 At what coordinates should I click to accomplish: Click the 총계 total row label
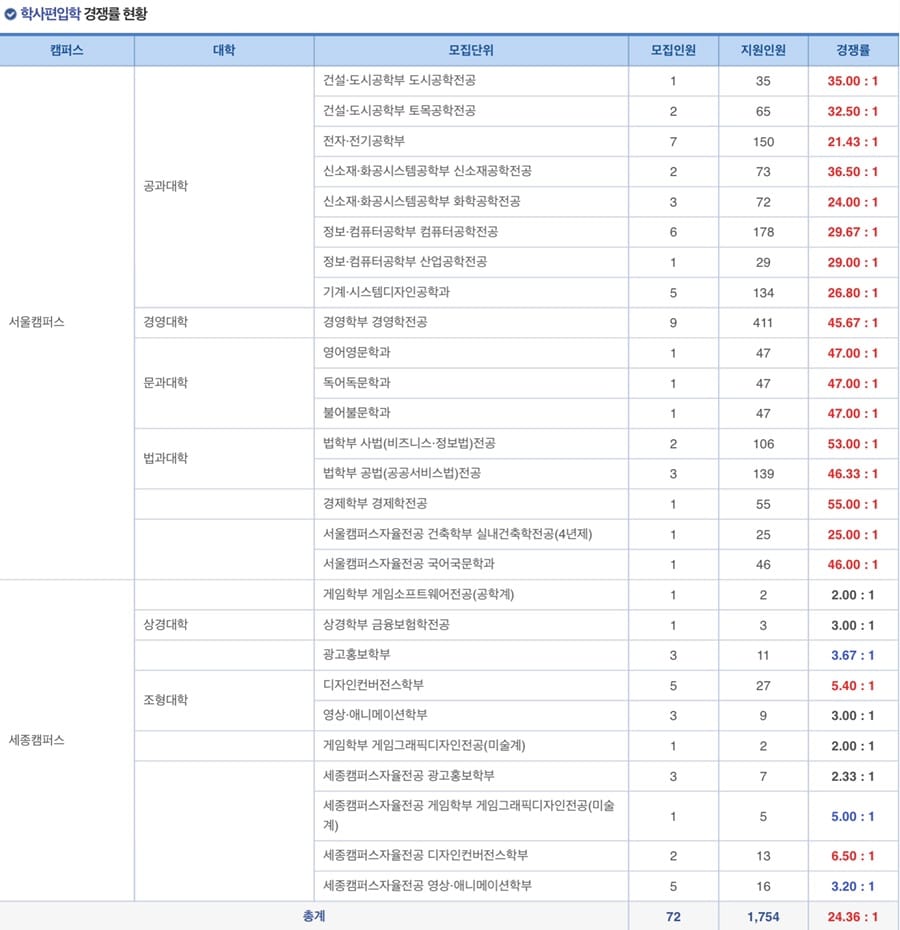coord(314,916)
